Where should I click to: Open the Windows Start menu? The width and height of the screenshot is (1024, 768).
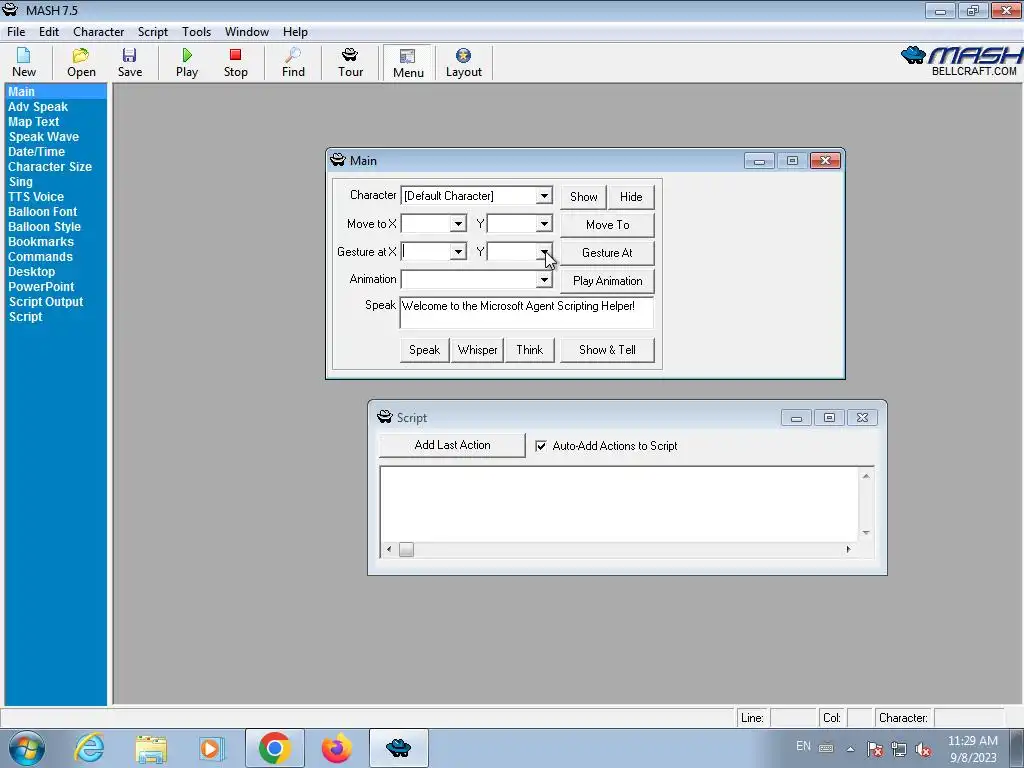click(x=26, y=748)
